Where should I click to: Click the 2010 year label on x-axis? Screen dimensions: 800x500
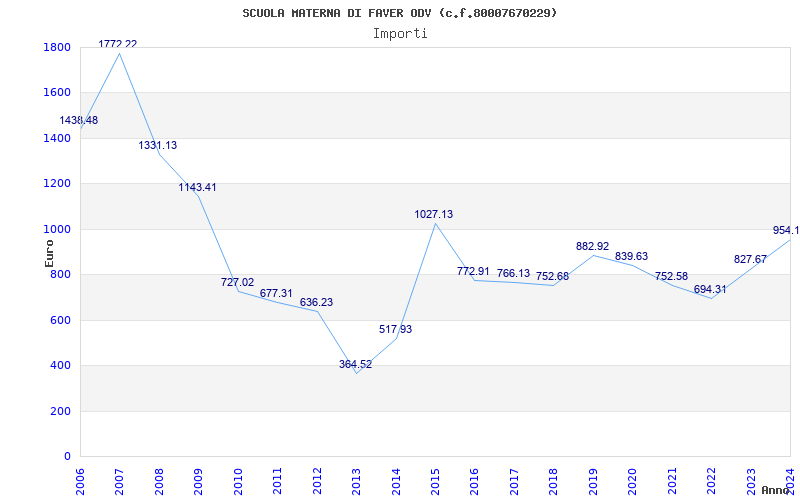(x=238, y=478)
